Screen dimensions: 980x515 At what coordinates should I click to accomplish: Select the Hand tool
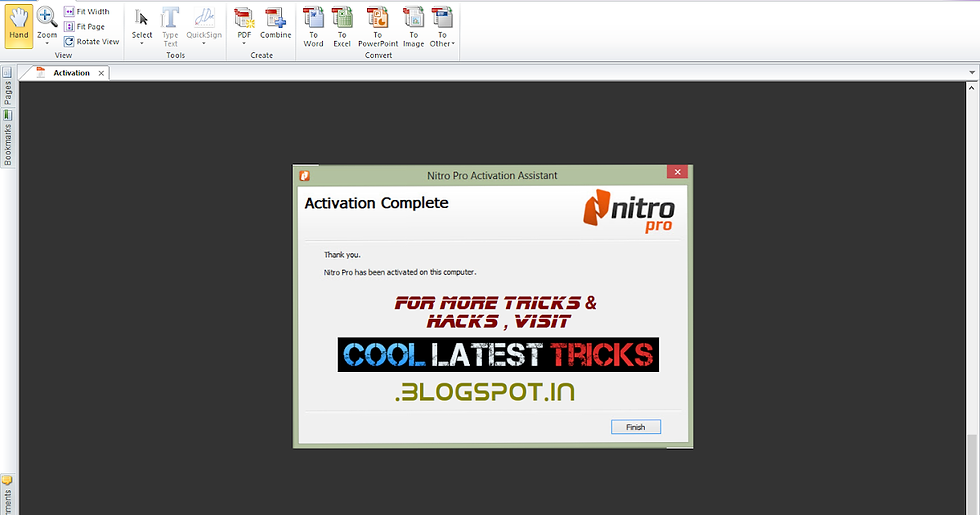(x=19, y=26)
